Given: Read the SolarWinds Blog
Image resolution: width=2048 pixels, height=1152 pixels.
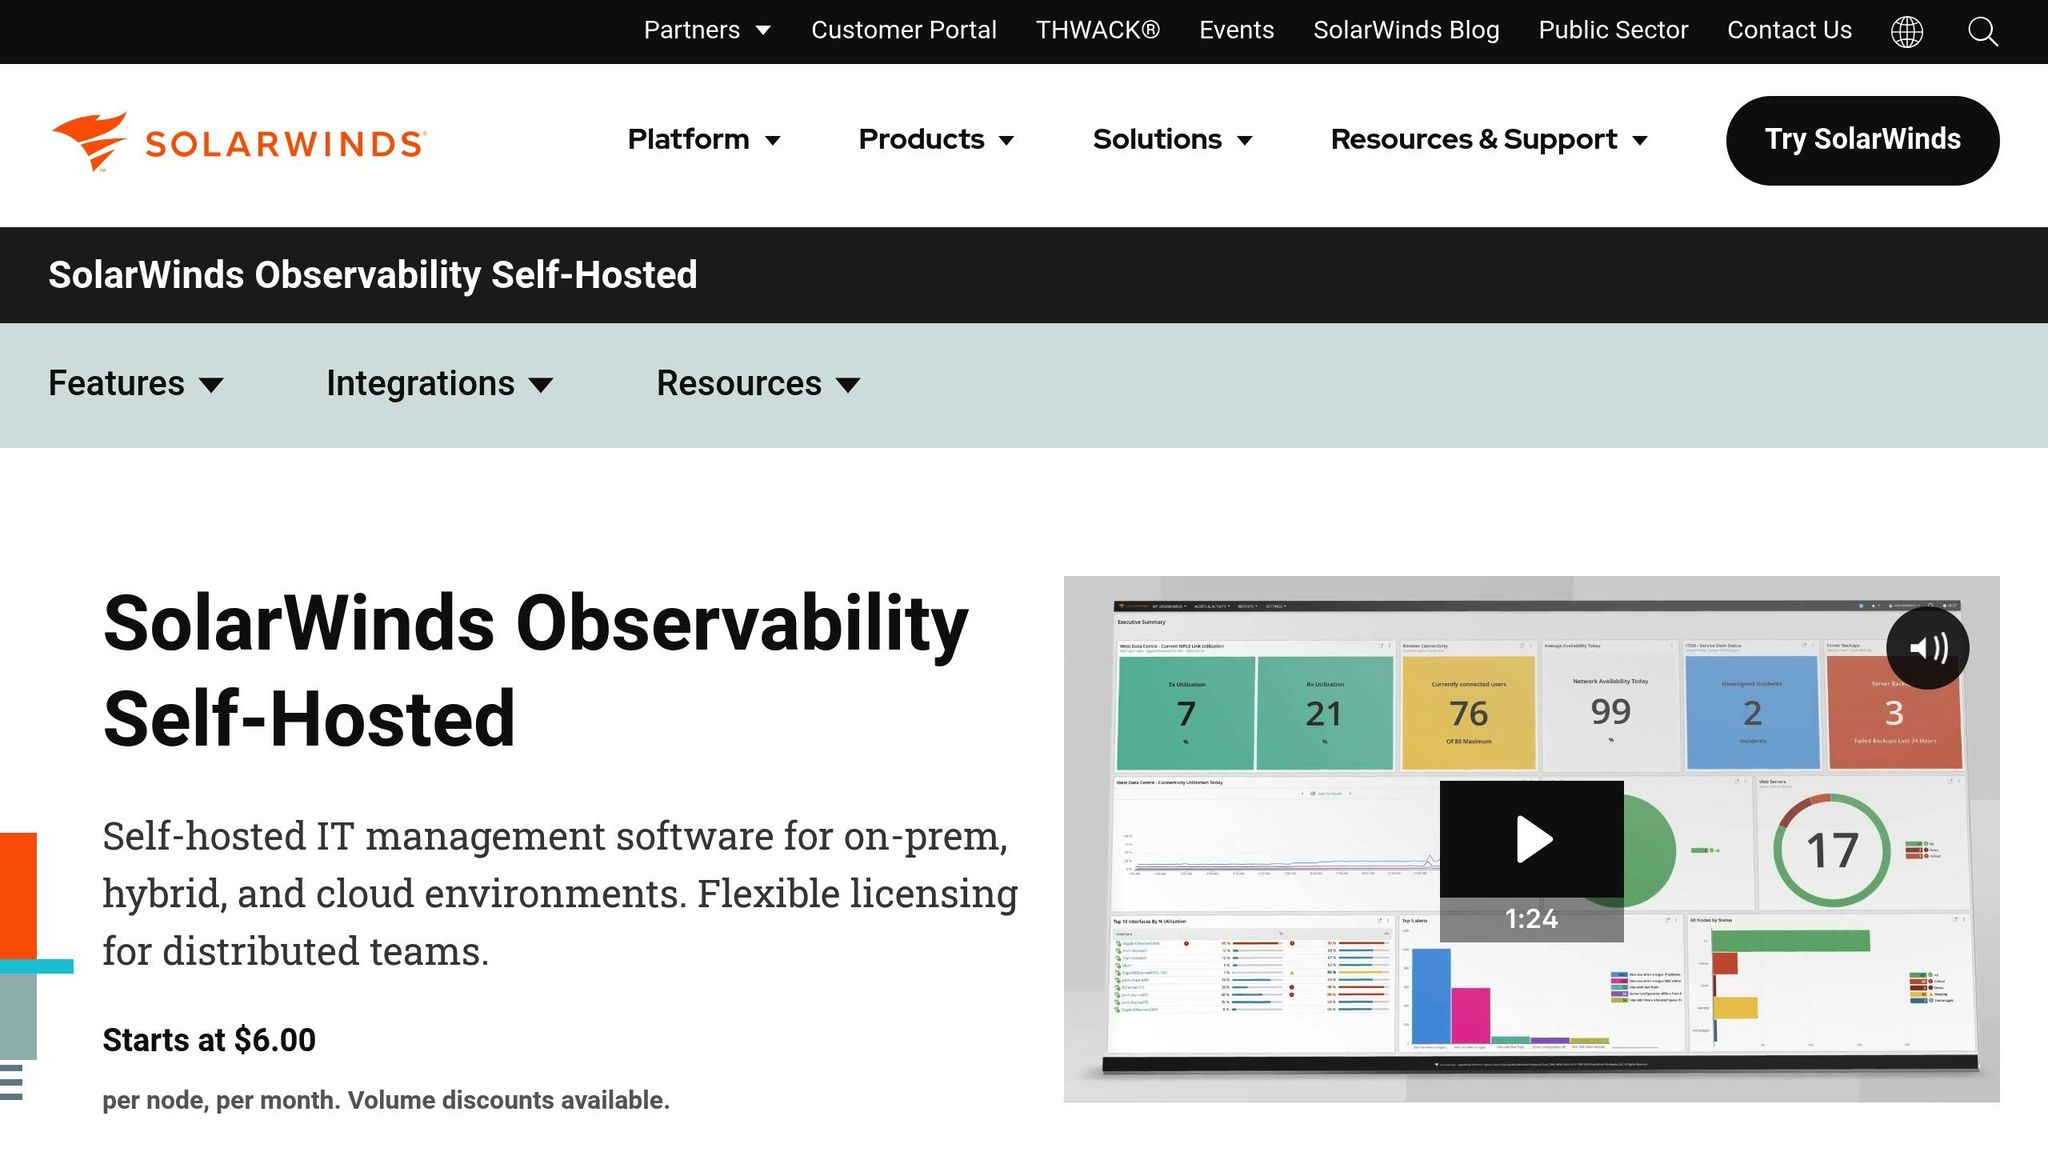Looking at the screenshot, I should coord(1406,30).
